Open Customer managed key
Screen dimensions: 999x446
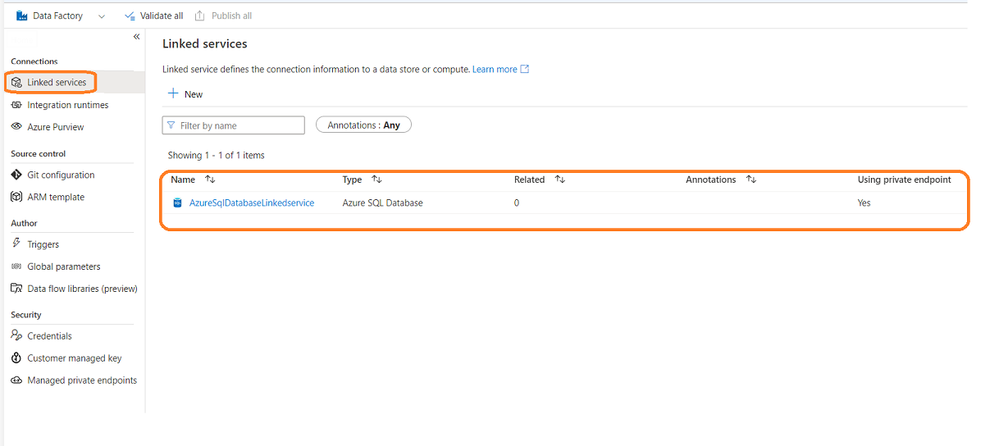(x=74, y=358)
